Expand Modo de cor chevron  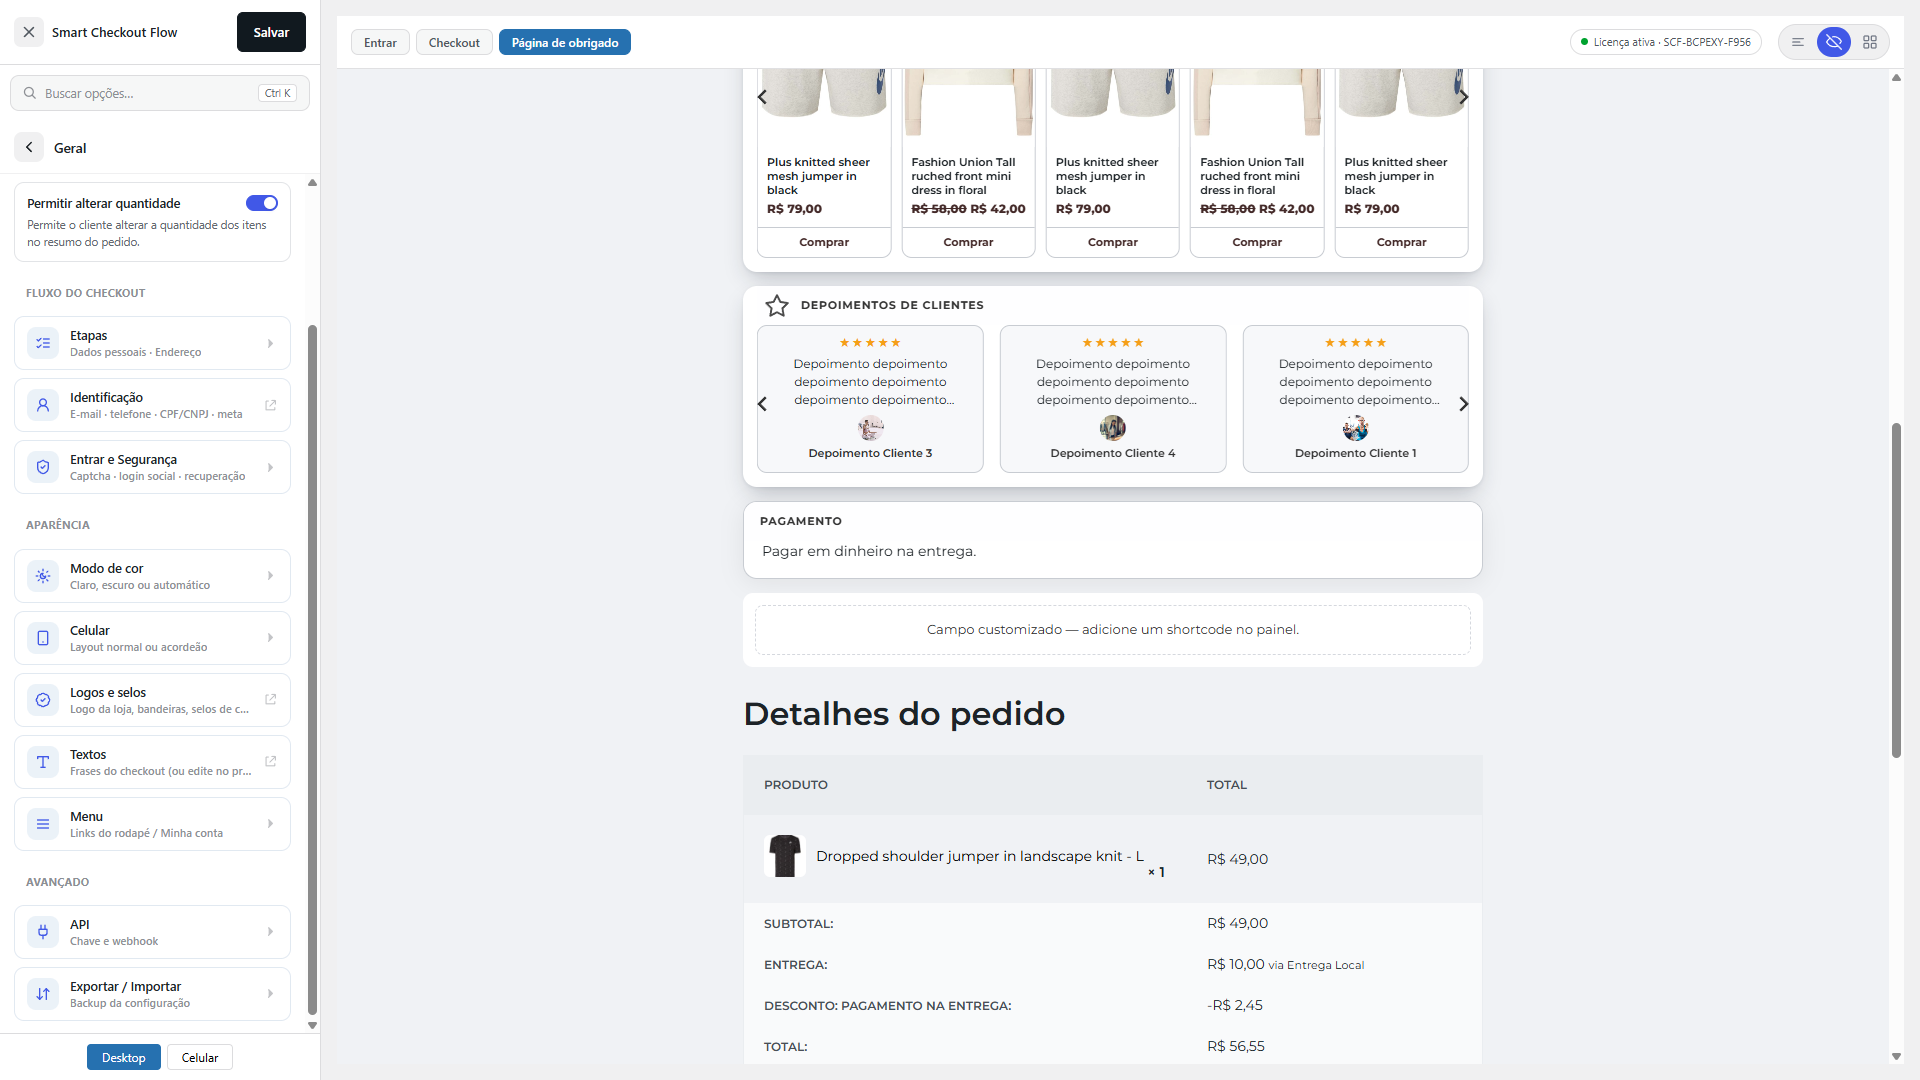[270, 576]
